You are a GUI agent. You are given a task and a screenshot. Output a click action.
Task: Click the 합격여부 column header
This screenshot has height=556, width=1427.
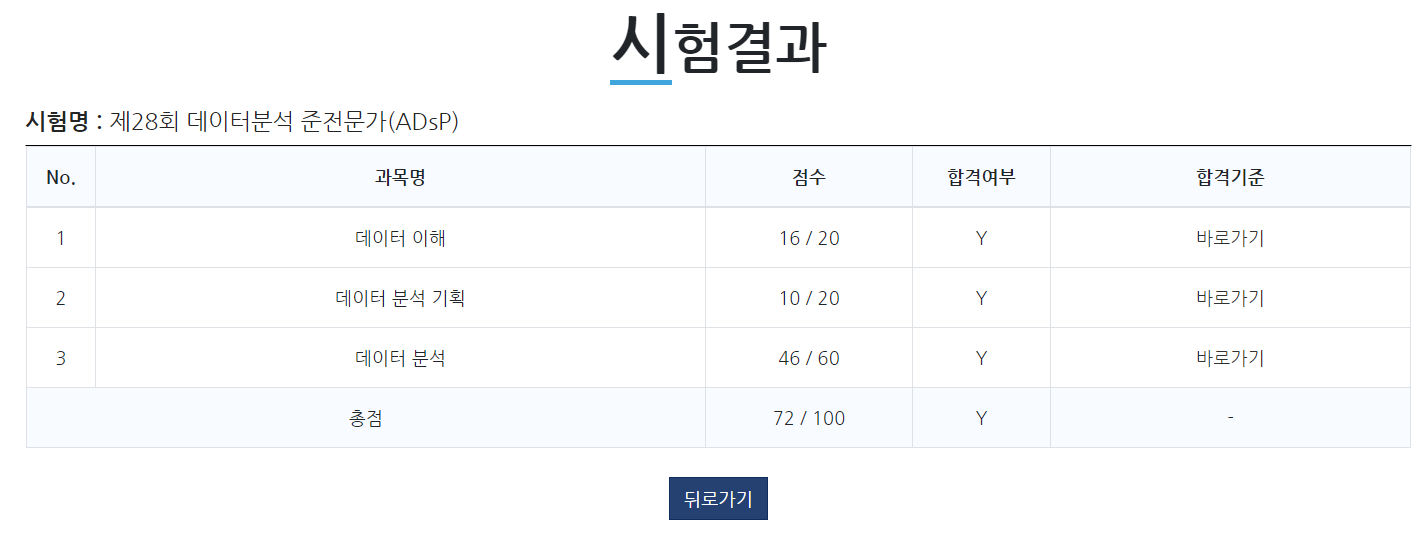[981, 178]
